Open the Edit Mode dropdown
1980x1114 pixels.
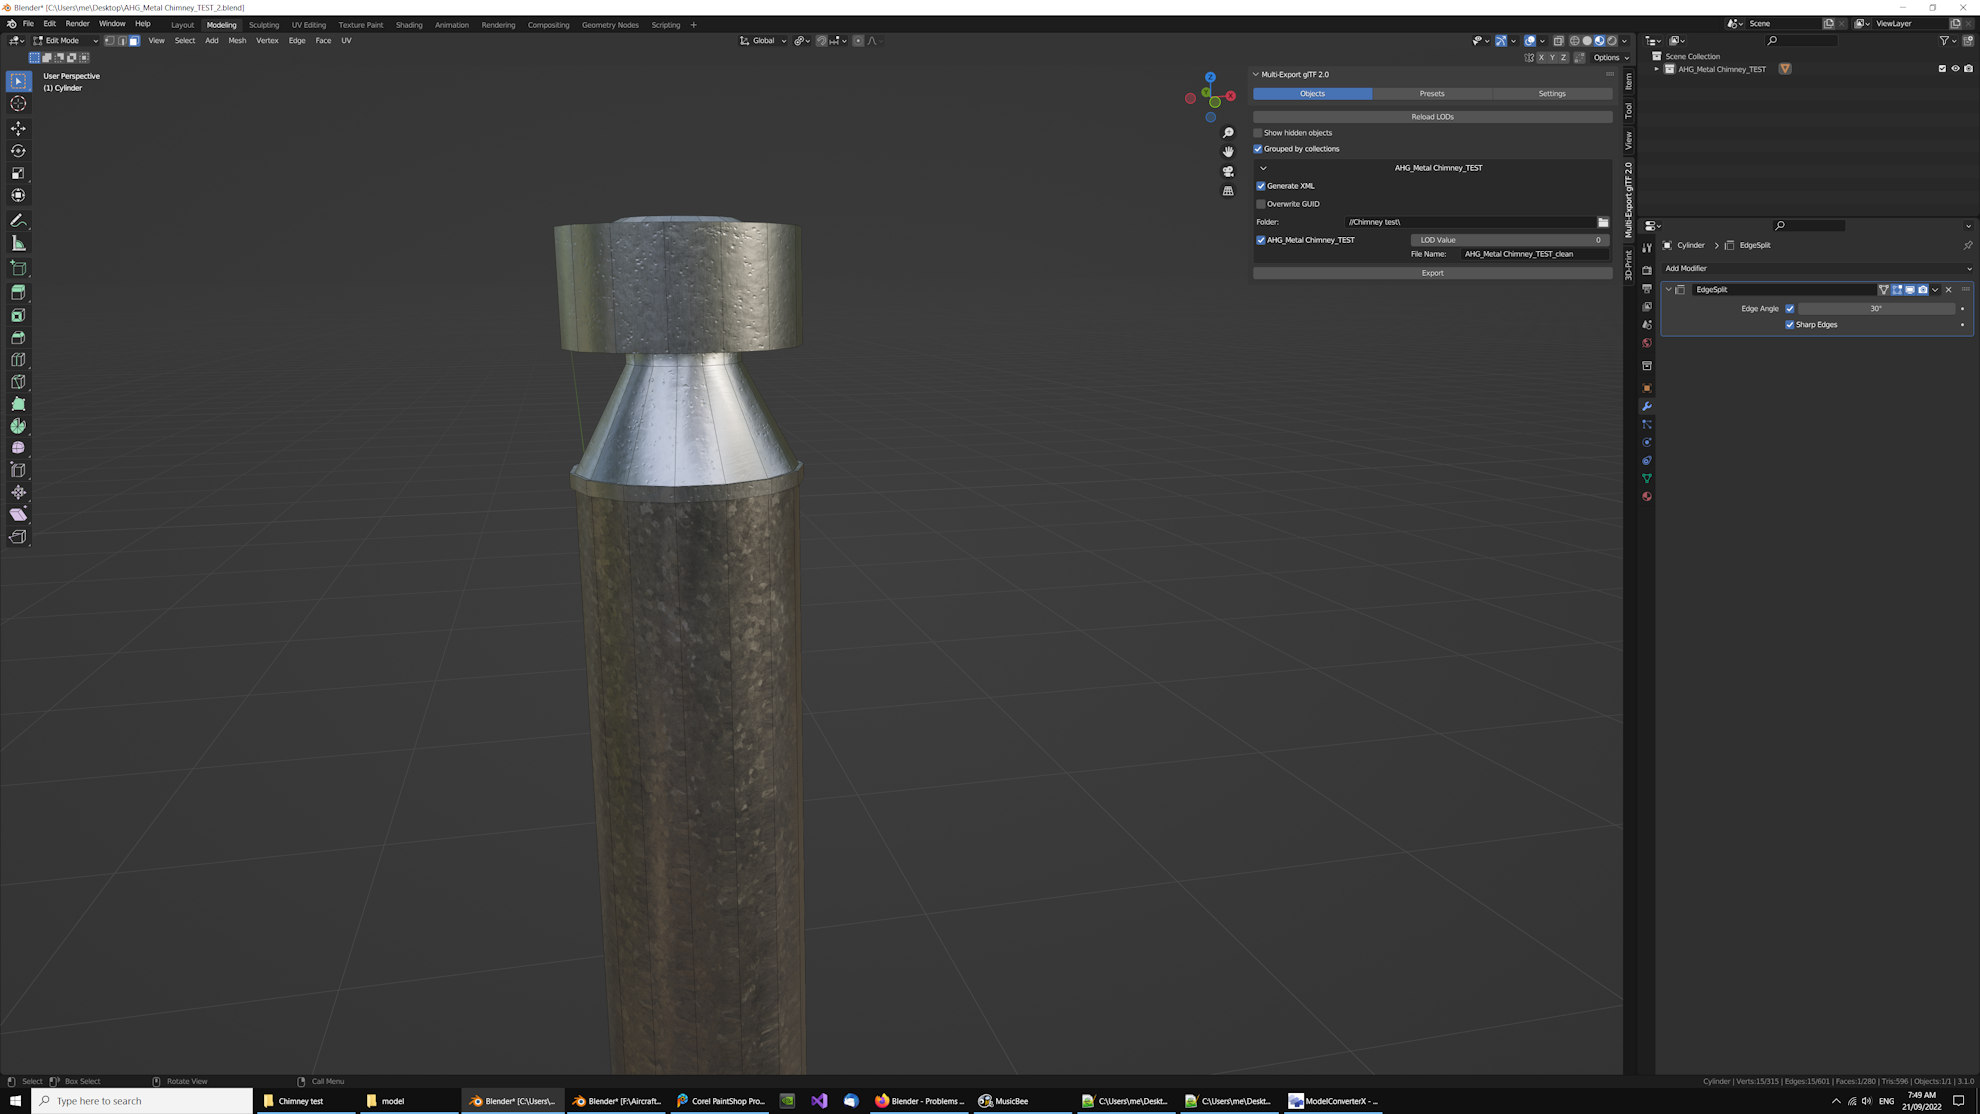click(66, 41)
